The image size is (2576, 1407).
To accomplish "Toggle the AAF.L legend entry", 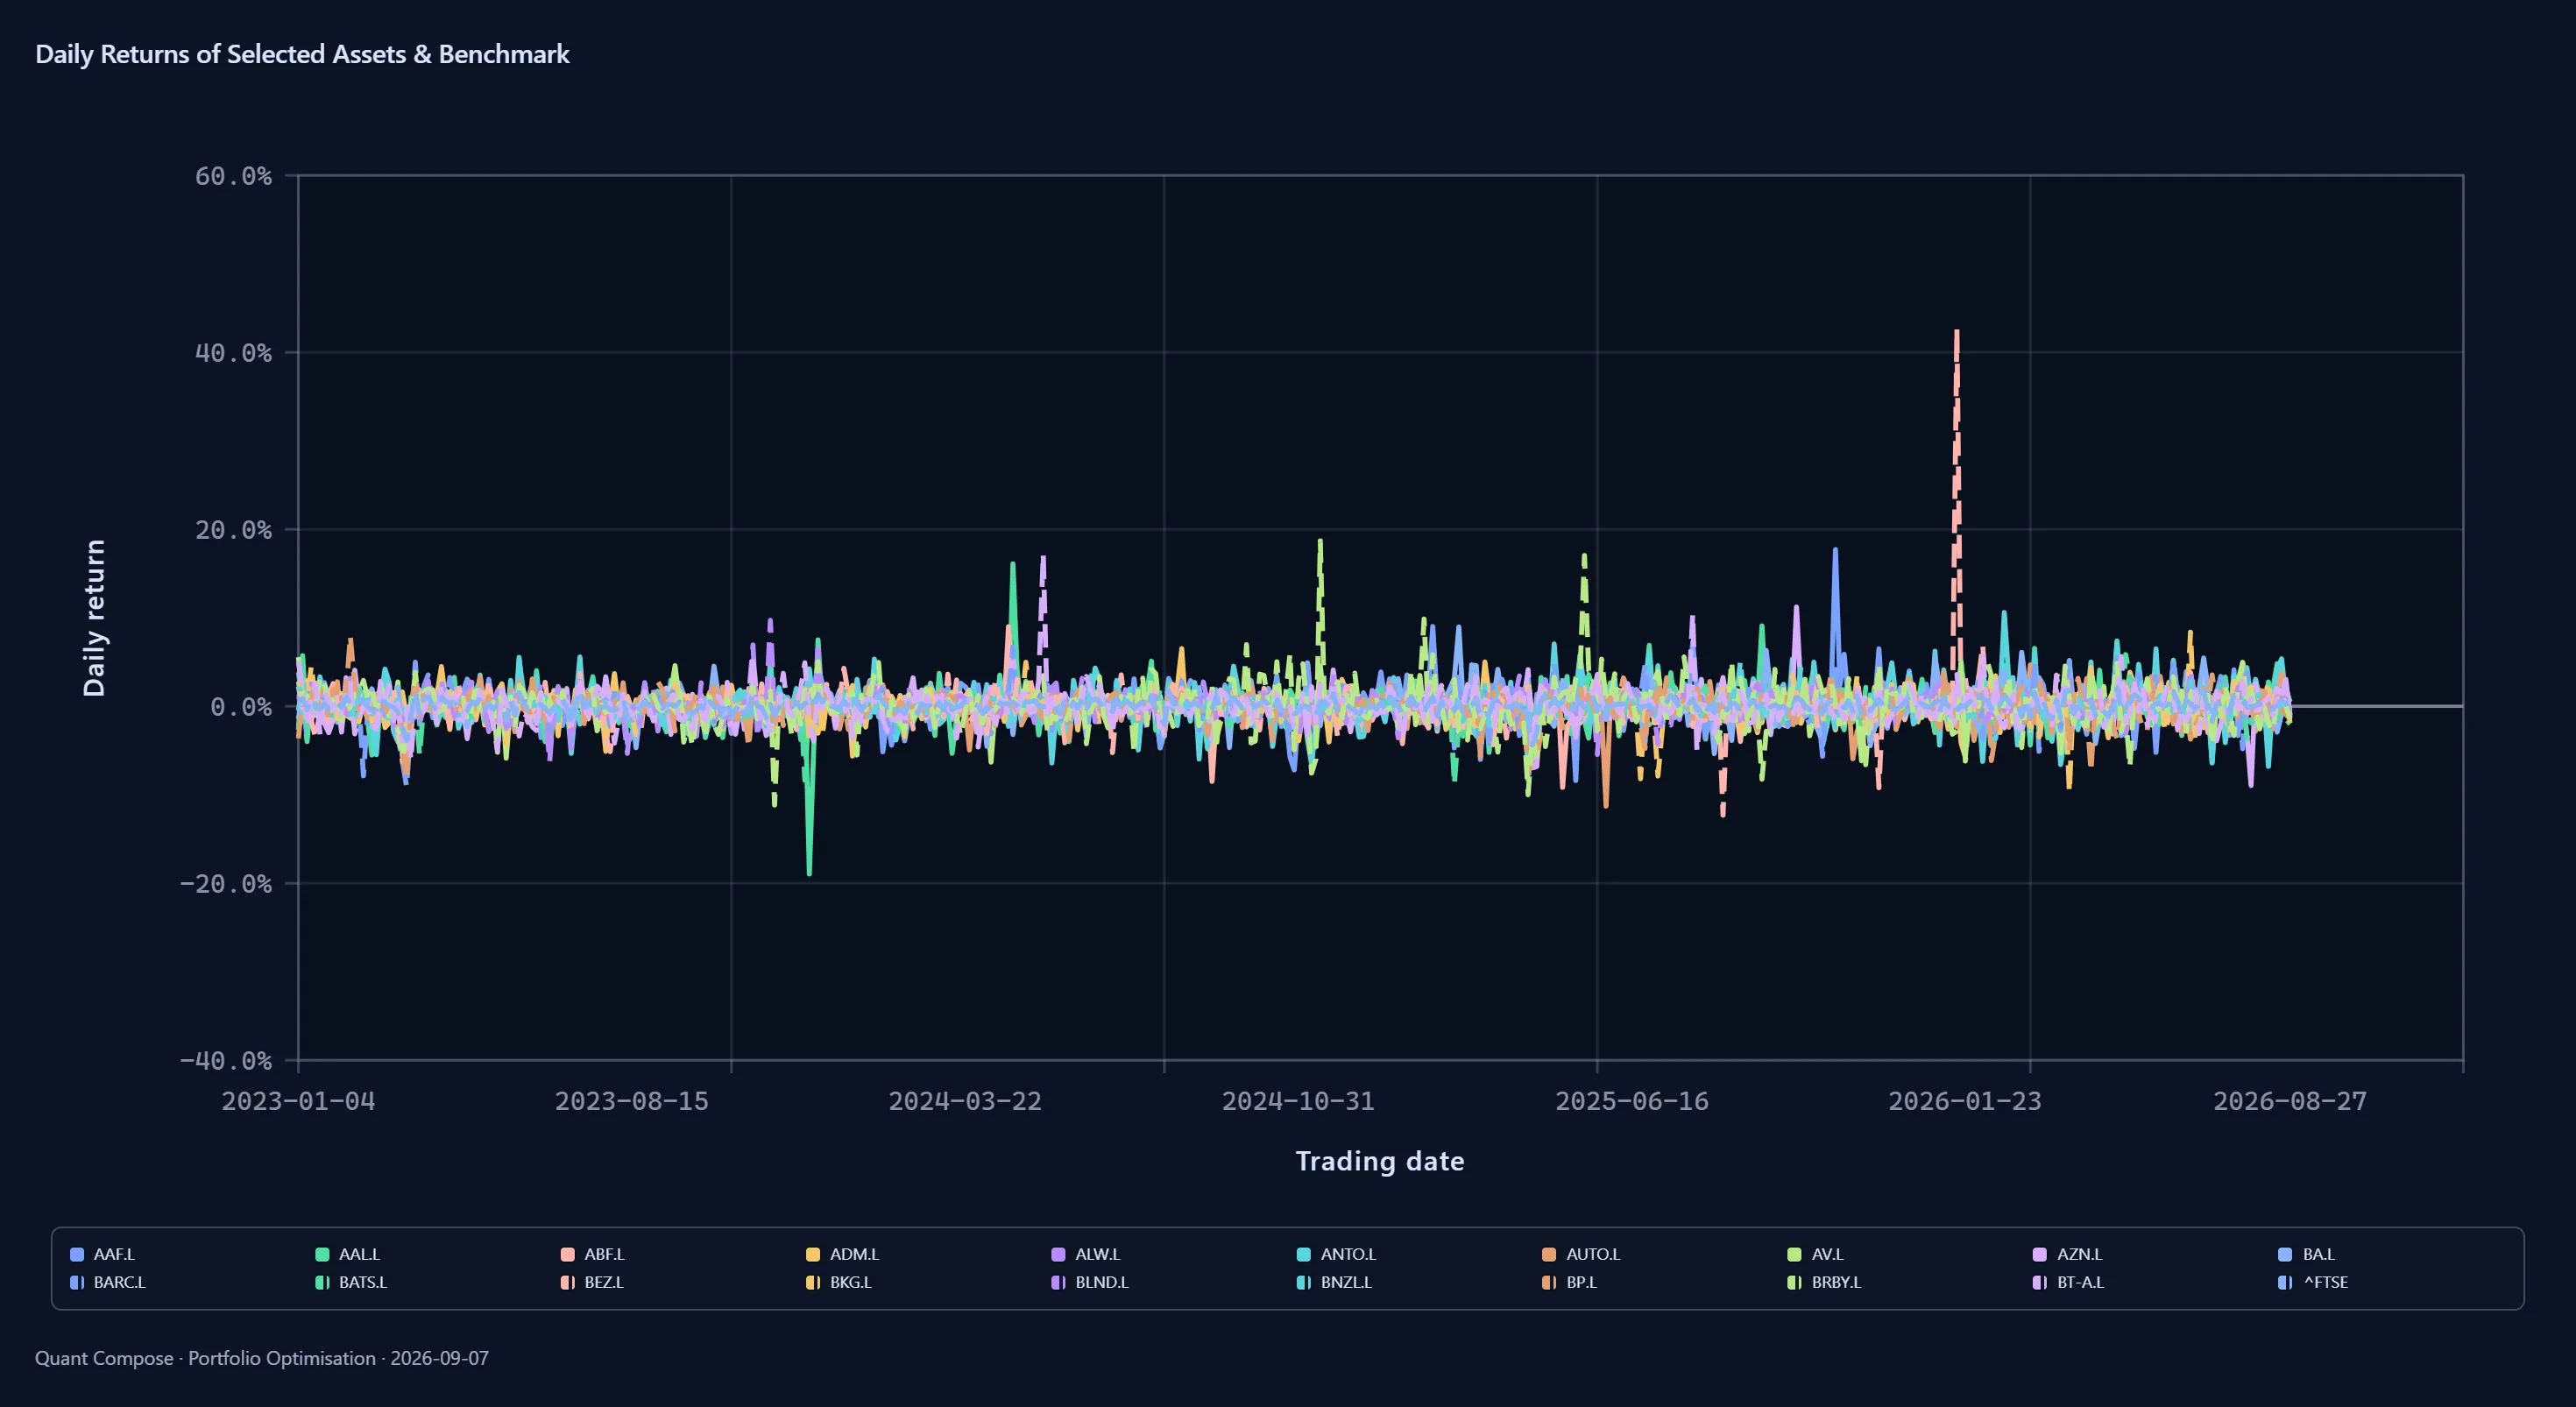I will [x=103, y=1254].
